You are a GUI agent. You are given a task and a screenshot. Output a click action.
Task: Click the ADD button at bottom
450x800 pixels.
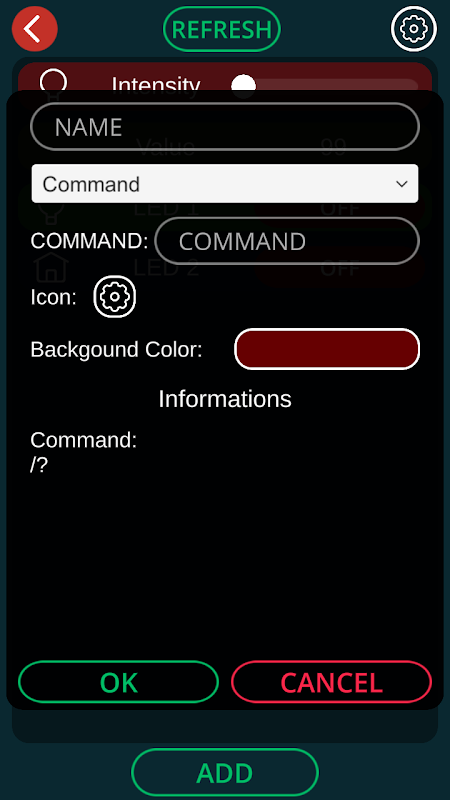click(x=225, y=773)
